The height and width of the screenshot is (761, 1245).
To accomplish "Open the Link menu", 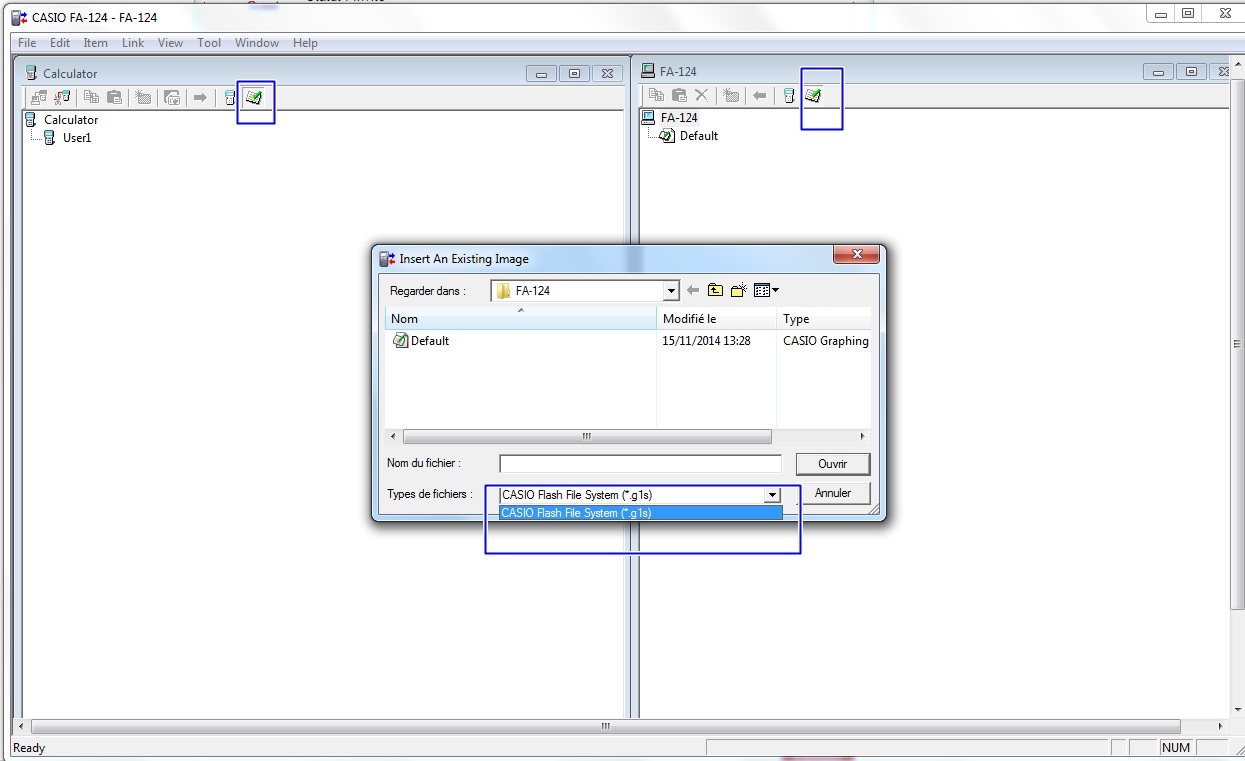I will click(x=133, y=43).
